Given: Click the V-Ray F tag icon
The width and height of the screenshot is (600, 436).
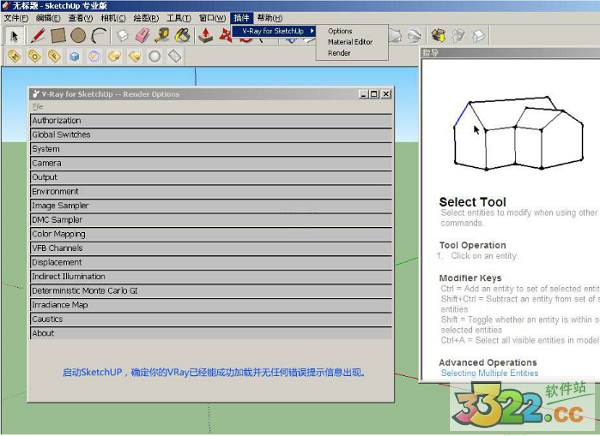Looking at the screenshot, I should tap(54, 56).
